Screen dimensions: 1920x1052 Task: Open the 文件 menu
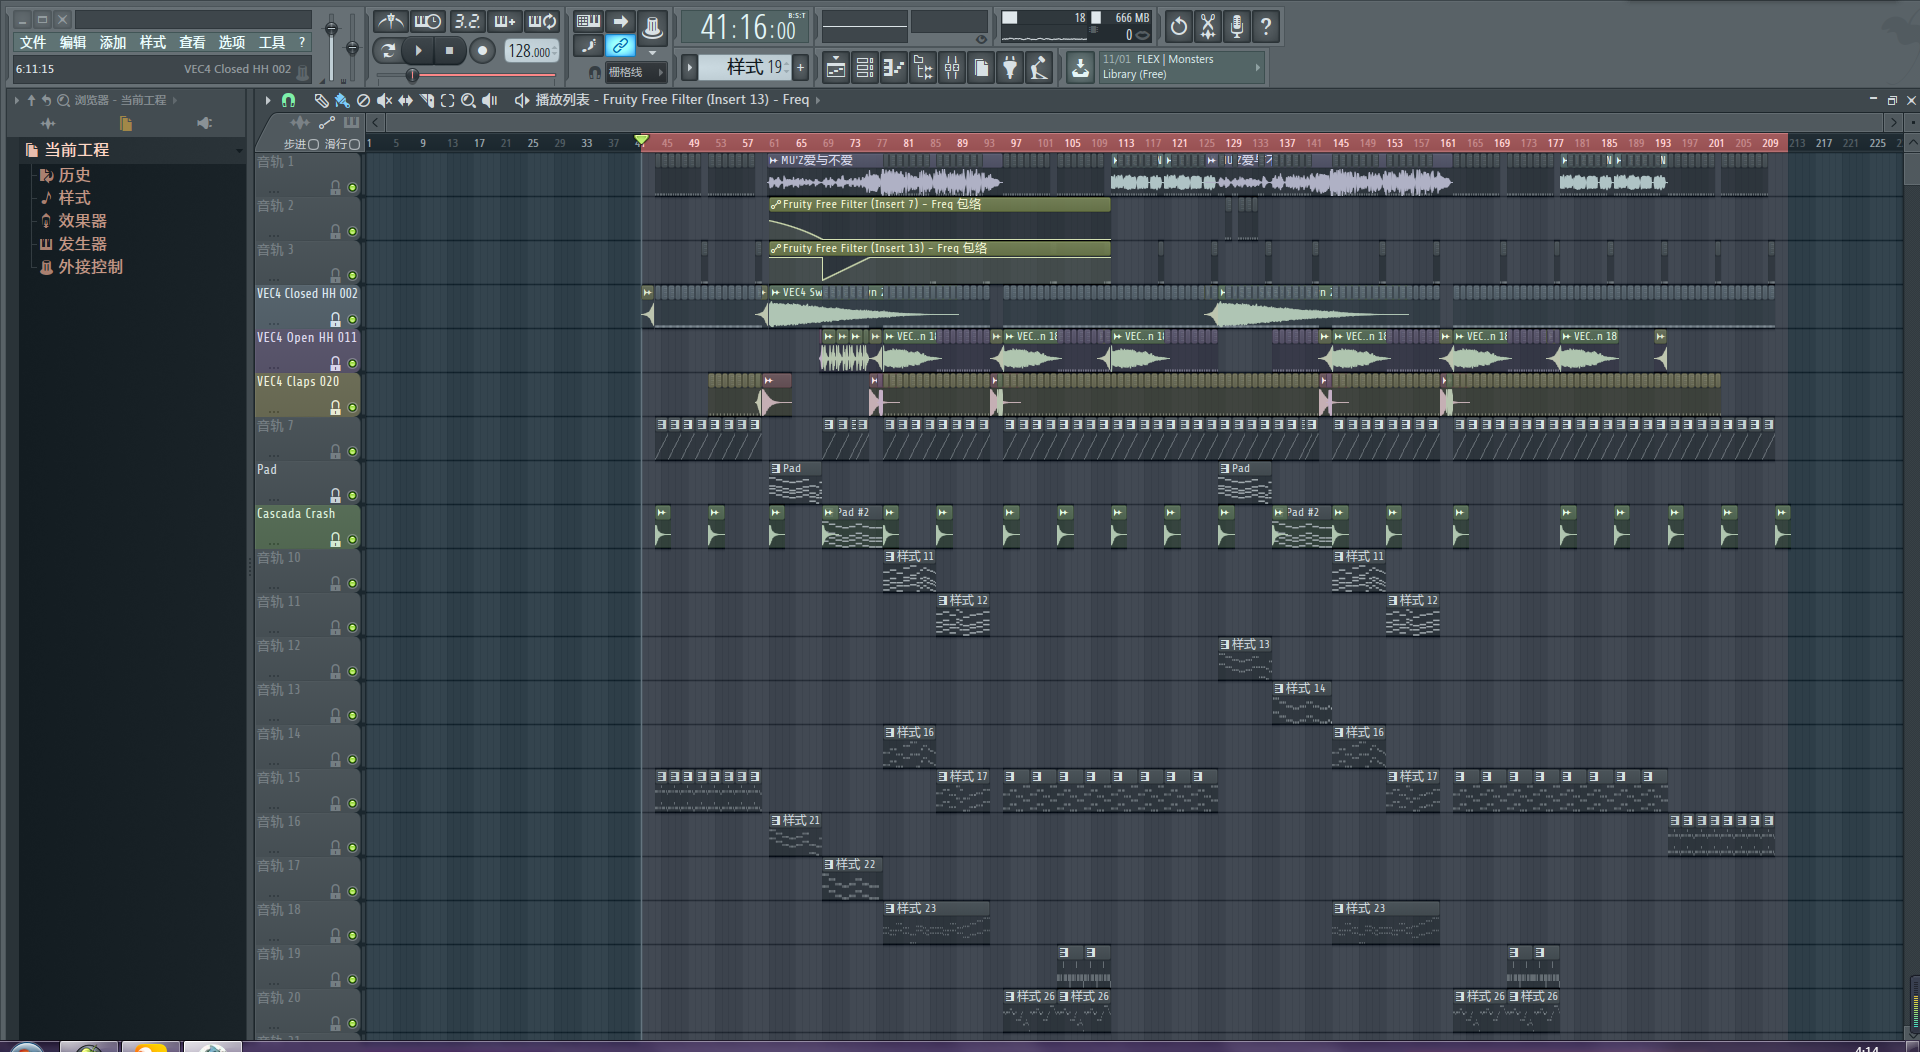pyautogui.click(x=32, y=42)
